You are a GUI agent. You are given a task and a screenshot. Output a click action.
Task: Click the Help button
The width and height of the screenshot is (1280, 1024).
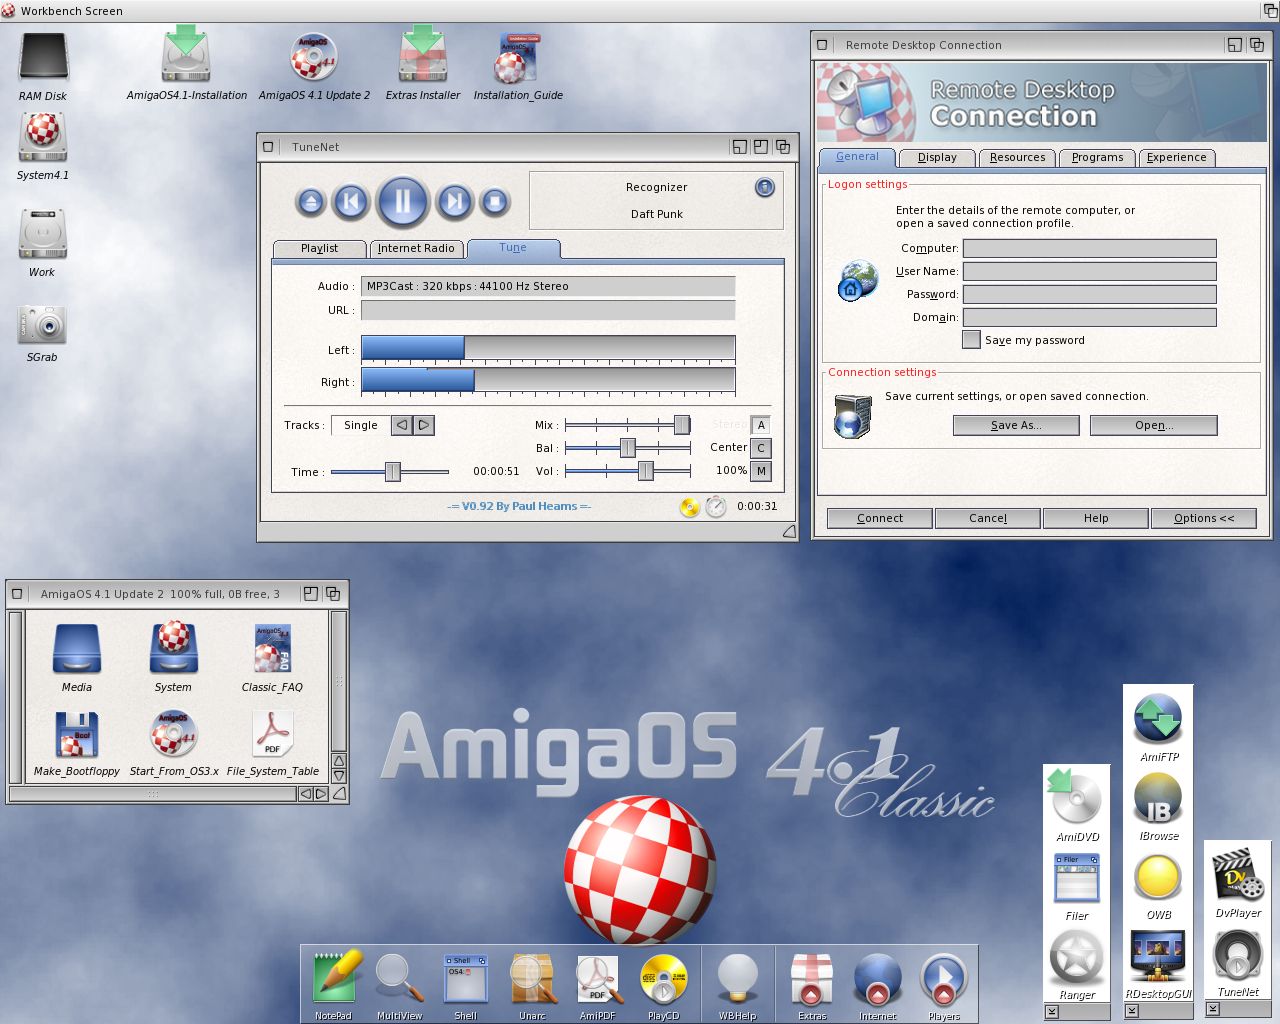(x=1096, y=518)
